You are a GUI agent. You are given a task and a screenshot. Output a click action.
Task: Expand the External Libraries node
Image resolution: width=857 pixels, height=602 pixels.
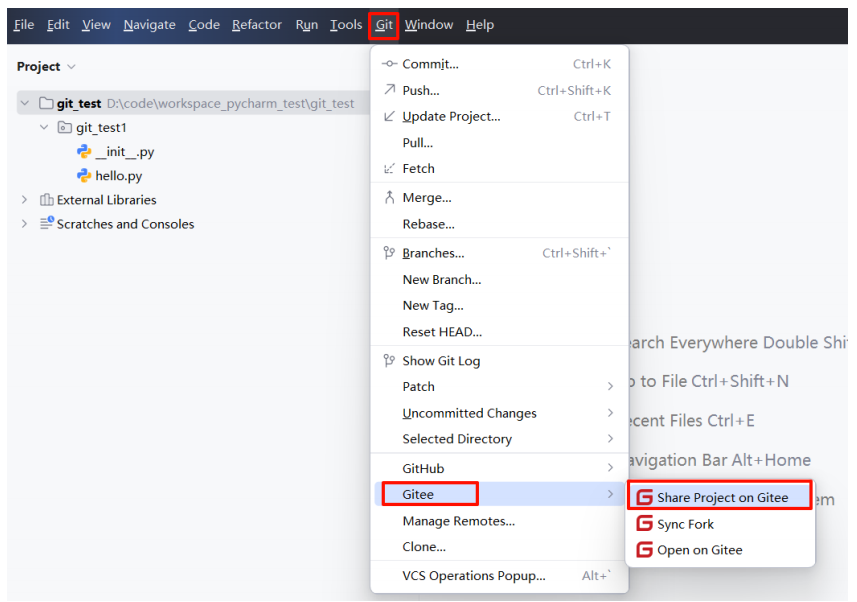click(x=24, y=200)
